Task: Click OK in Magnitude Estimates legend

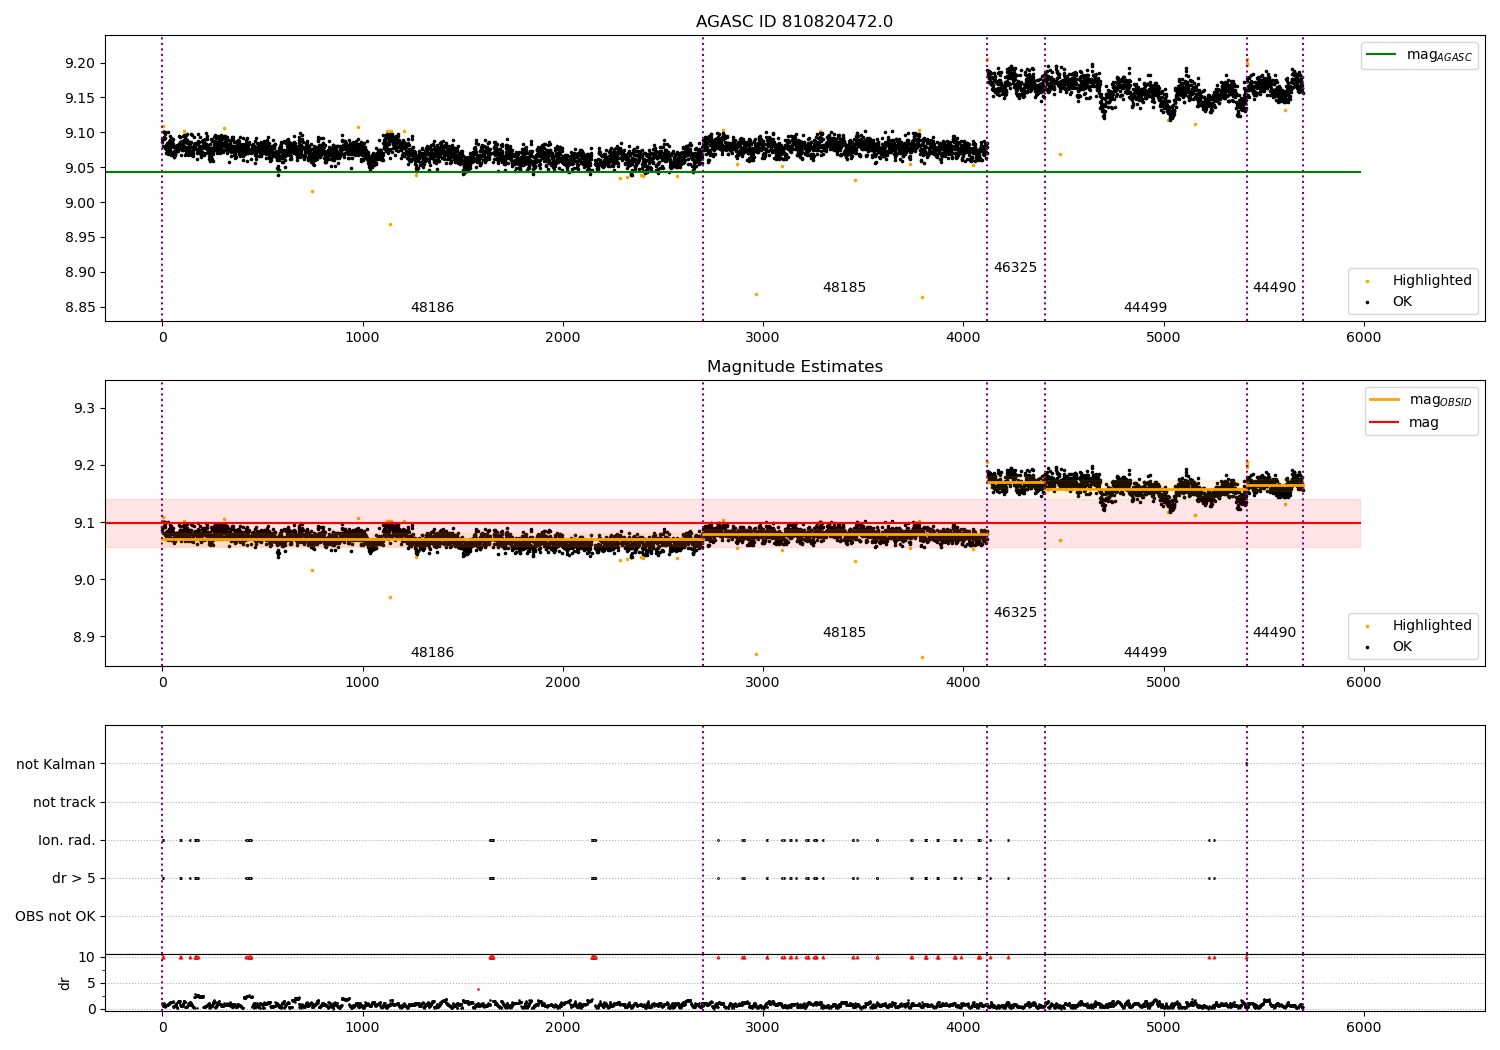Action: (1390, 647)
